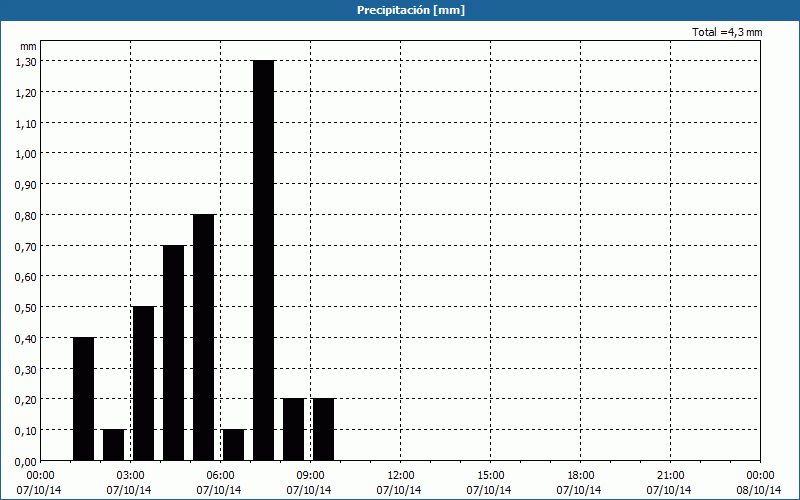This screenshot has height=500, width=800.
Task: Click the 0,60 y-axis label
Action: [x=26, y=277]
